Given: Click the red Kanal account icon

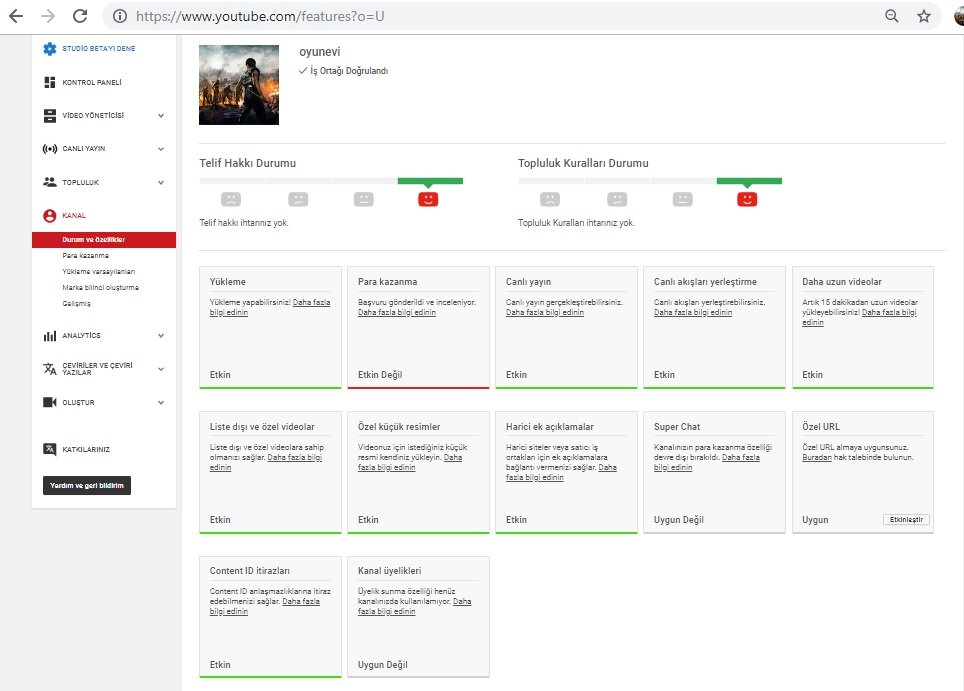Looking at the screenshot, I should (x=50, y=216).
